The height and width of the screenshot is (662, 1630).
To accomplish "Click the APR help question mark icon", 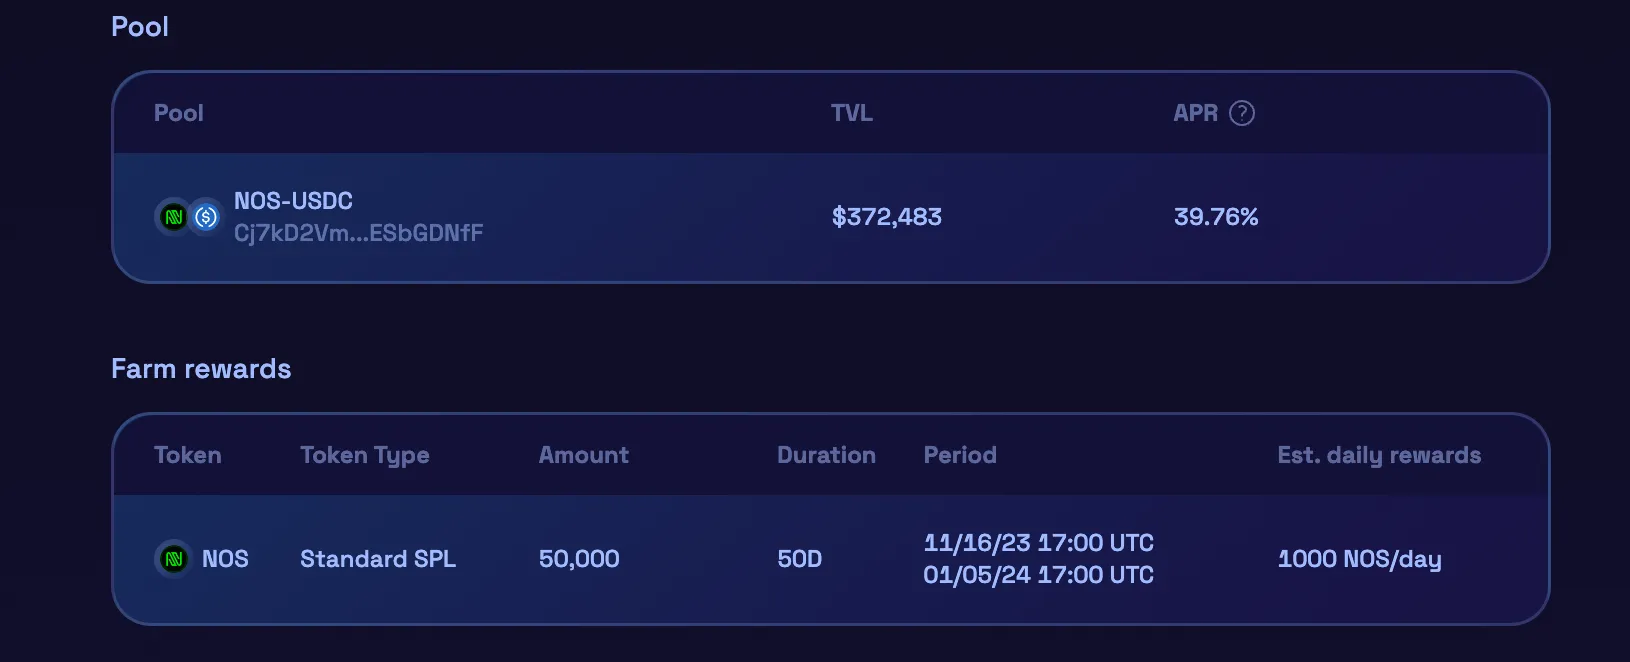I will [1242, 114].
